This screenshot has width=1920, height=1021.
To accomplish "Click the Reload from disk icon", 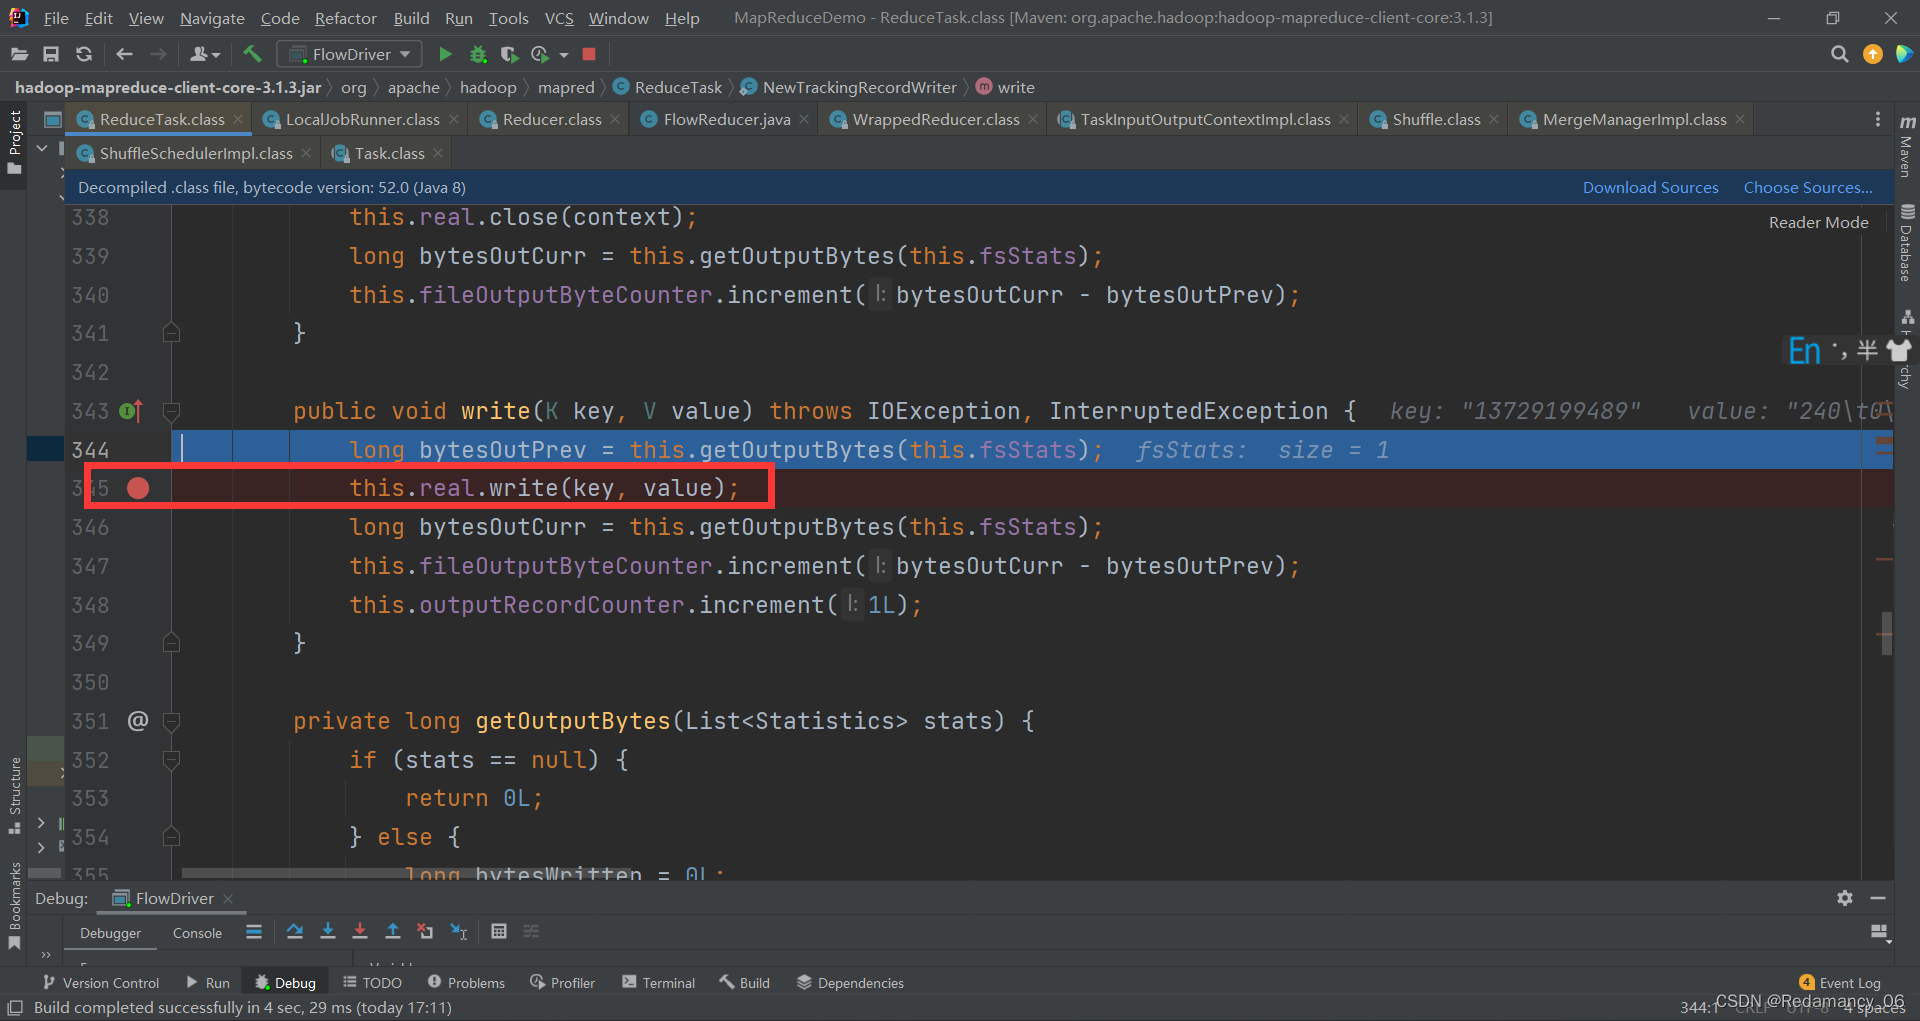I will click(84, 54).
